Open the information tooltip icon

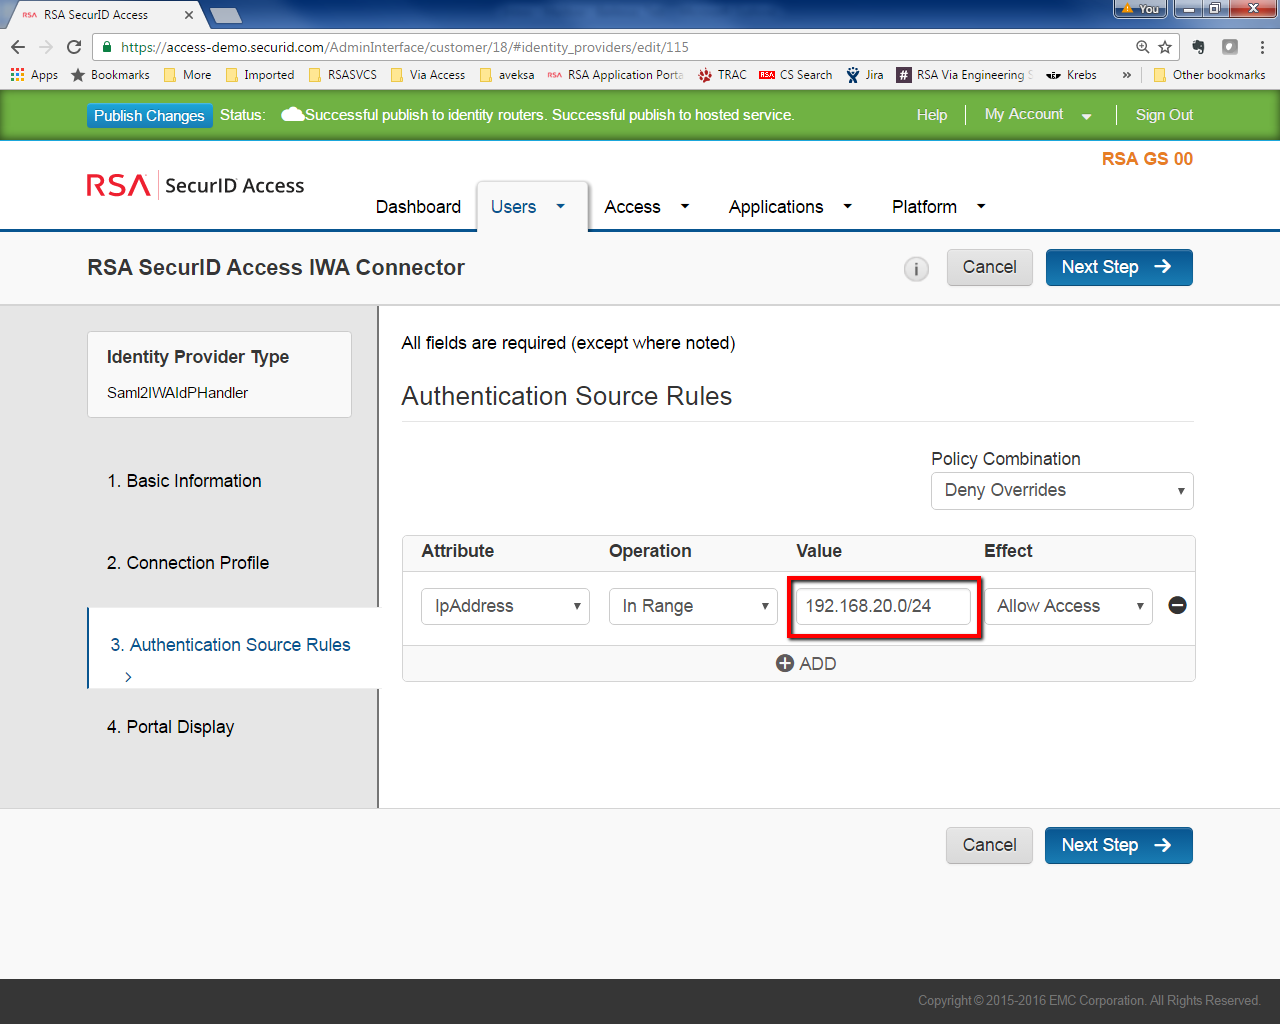916,268
